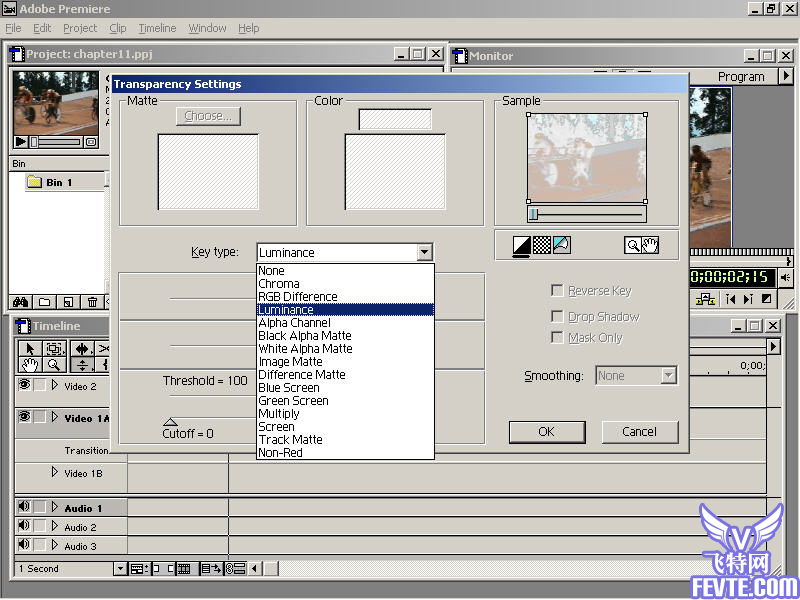
Task: Click black/white background sample icon
Action: (x=521, y=245)
